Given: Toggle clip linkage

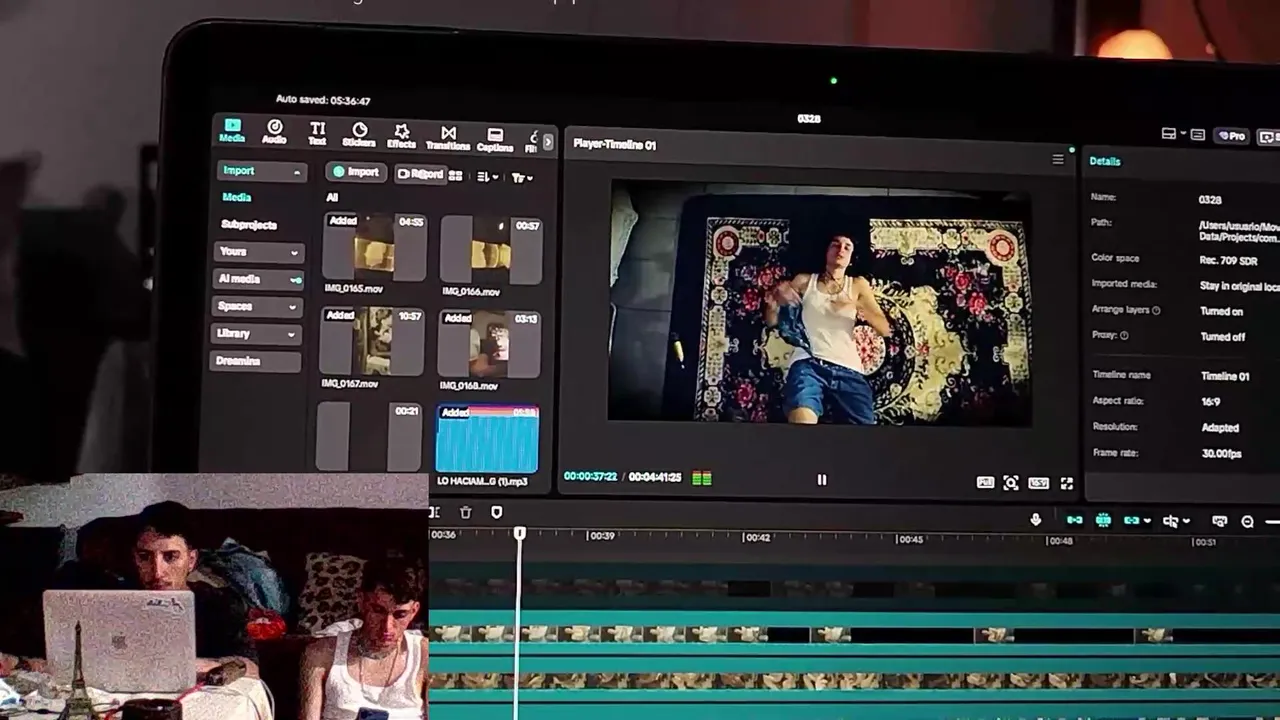Looking at the screenshot, I should pyautogui.click(x=1131, y=520).
